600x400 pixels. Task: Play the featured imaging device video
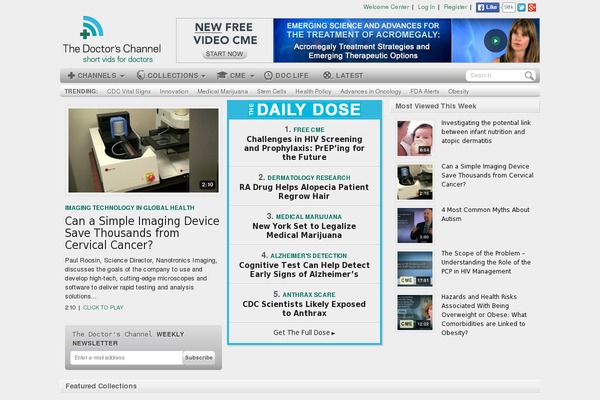coord(143,150)
